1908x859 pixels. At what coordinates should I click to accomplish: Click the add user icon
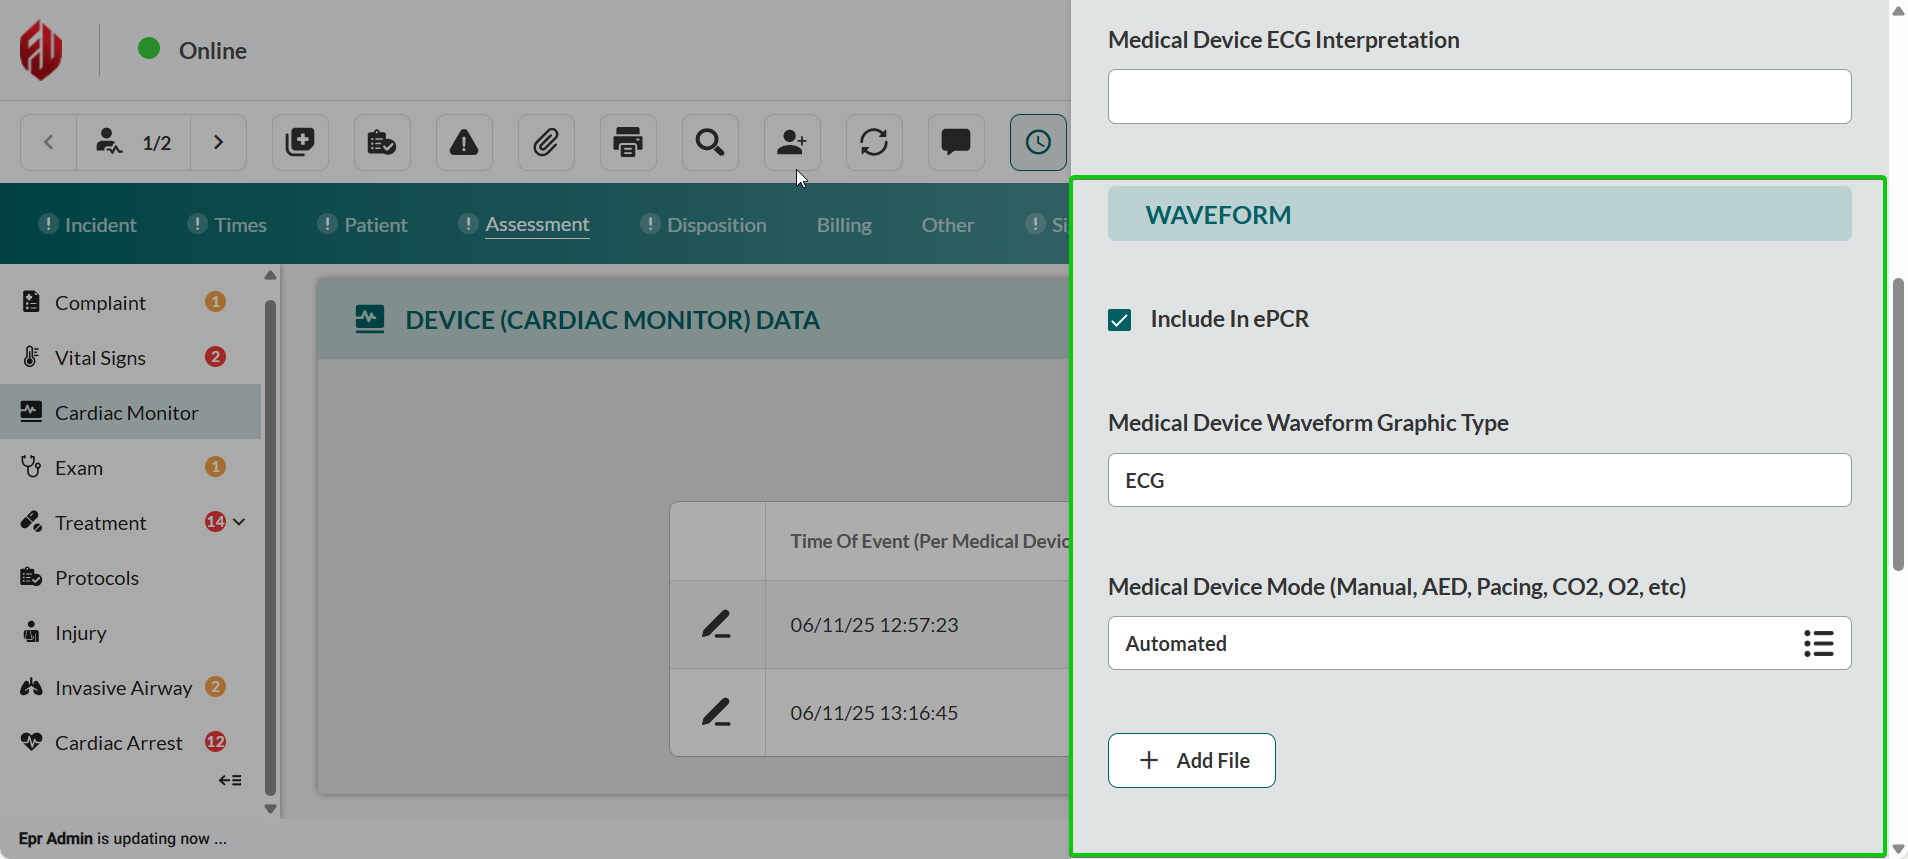click(792, 143)
